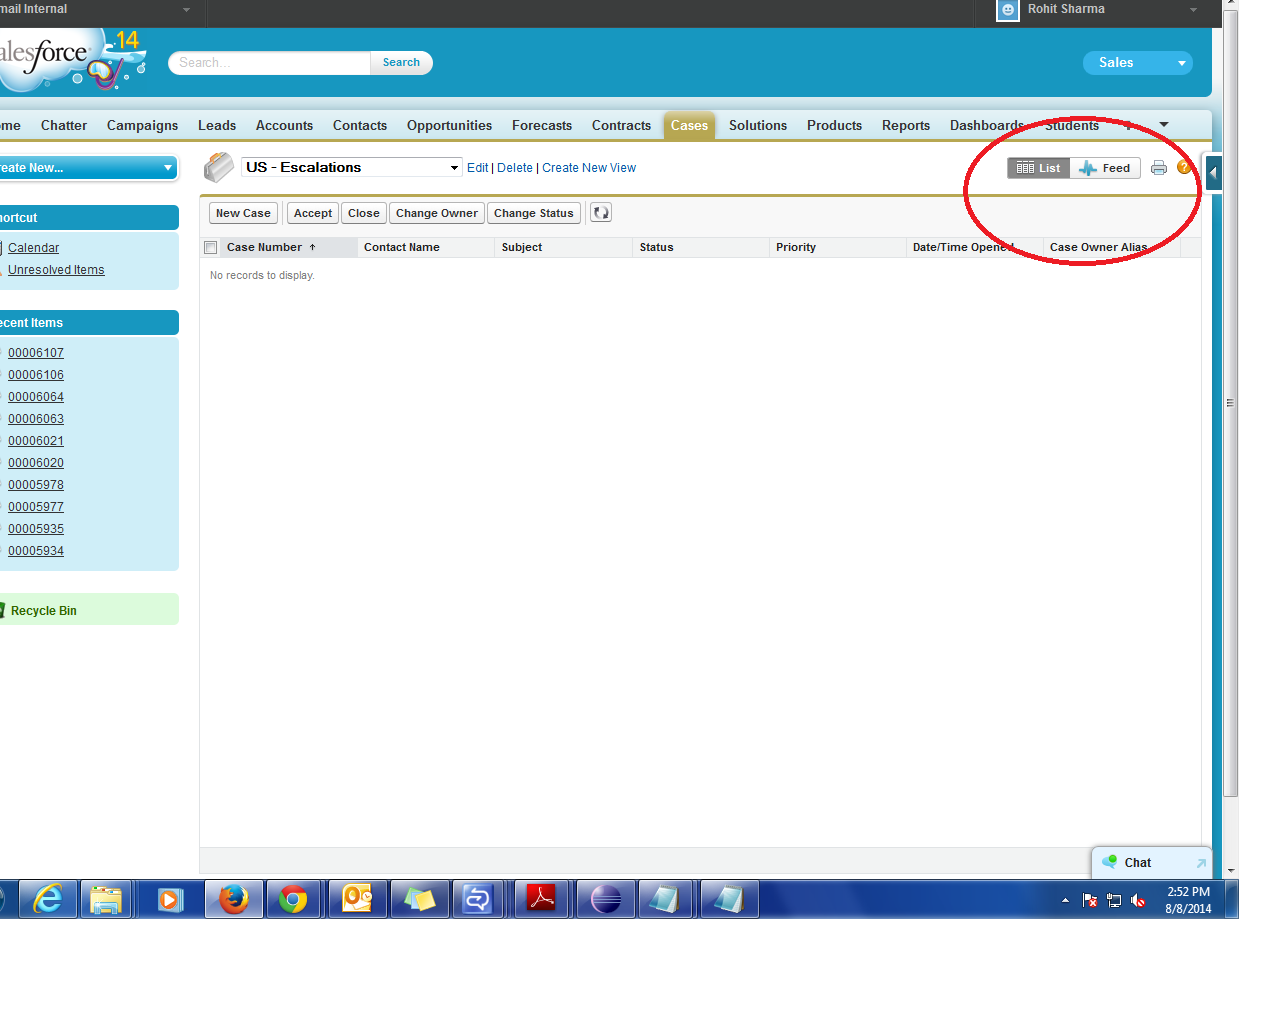Viewport: 1280px width, 1024px height.
Task: Pop out the Chat panel with its arrow icon
Action: pyautogui.click(x=1201, y=863)
